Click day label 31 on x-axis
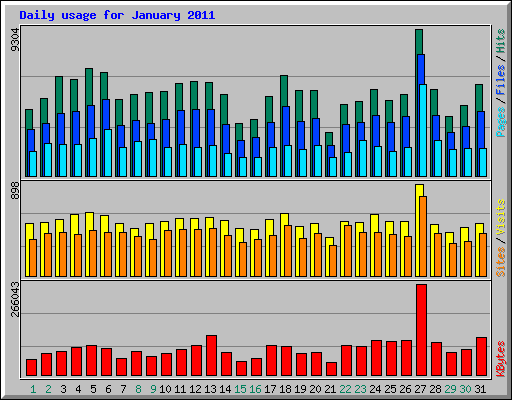512x400 pixels. pyautogui.click(x=480, y=389)
